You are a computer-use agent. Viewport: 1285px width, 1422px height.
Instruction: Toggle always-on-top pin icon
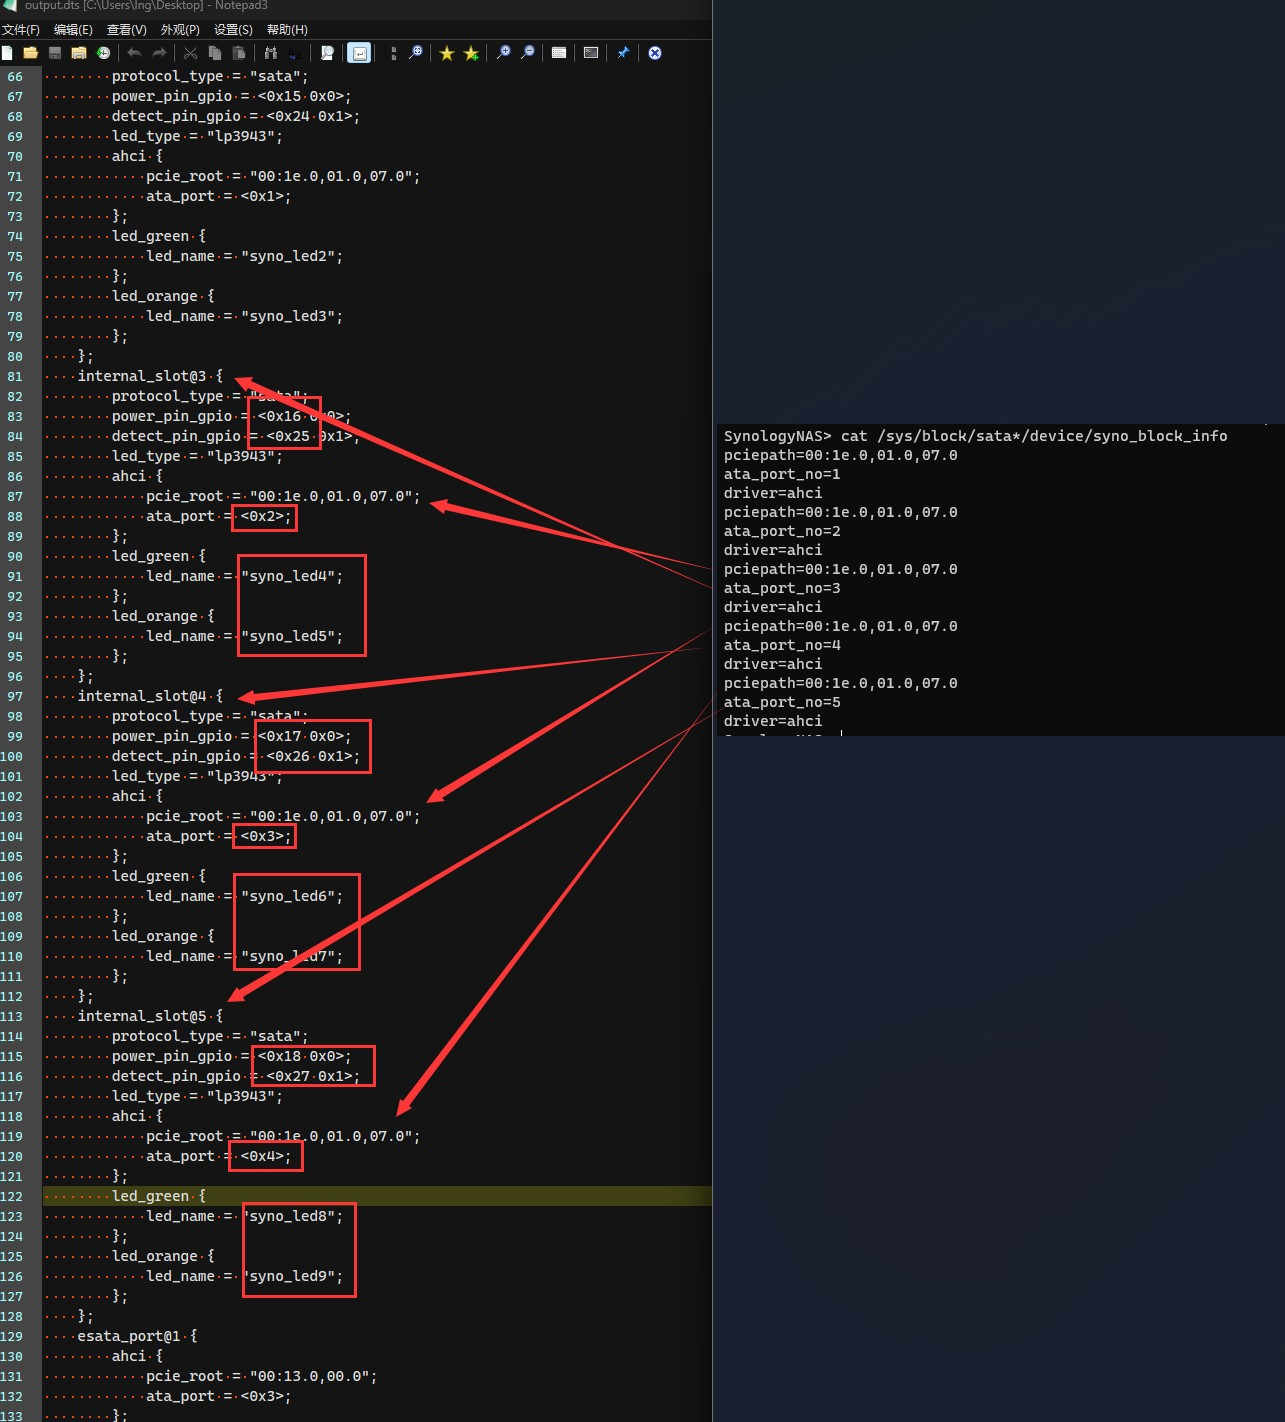[623, 53]
